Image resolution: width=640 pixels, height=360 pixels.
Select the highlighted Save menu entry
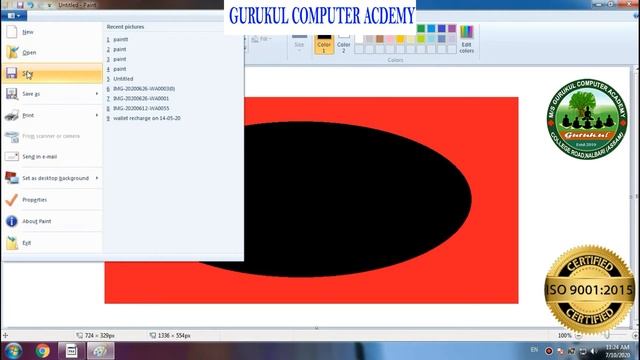[52, 73]
